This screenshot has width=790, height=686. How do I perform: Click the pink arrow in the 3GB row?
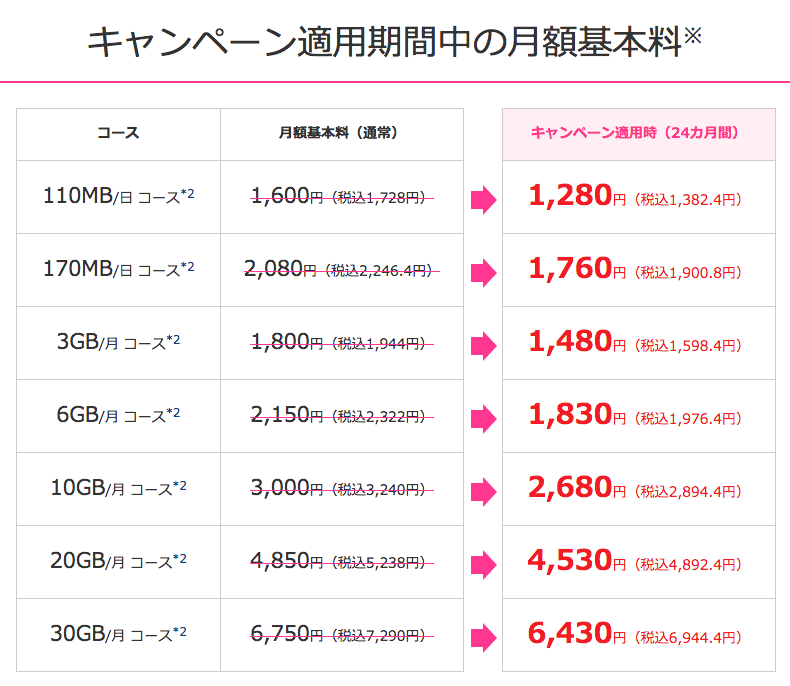[x=484, y=346]
